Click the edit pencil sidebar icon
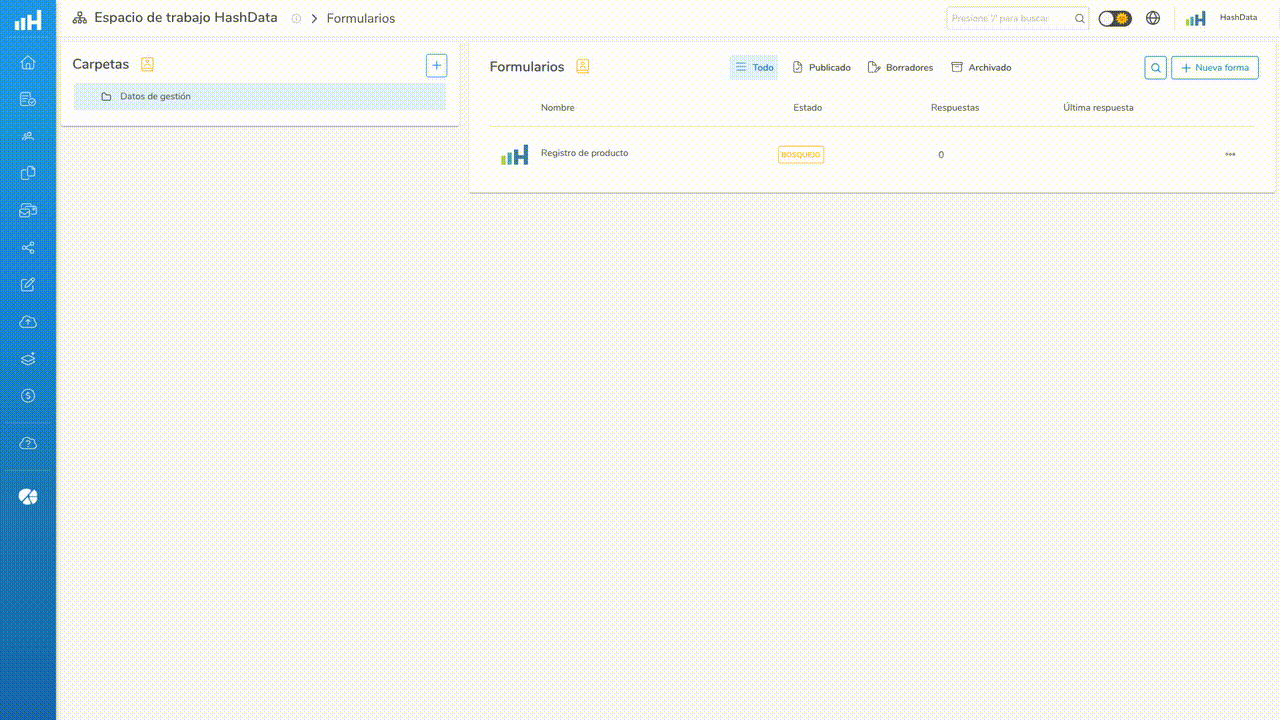 28,285
